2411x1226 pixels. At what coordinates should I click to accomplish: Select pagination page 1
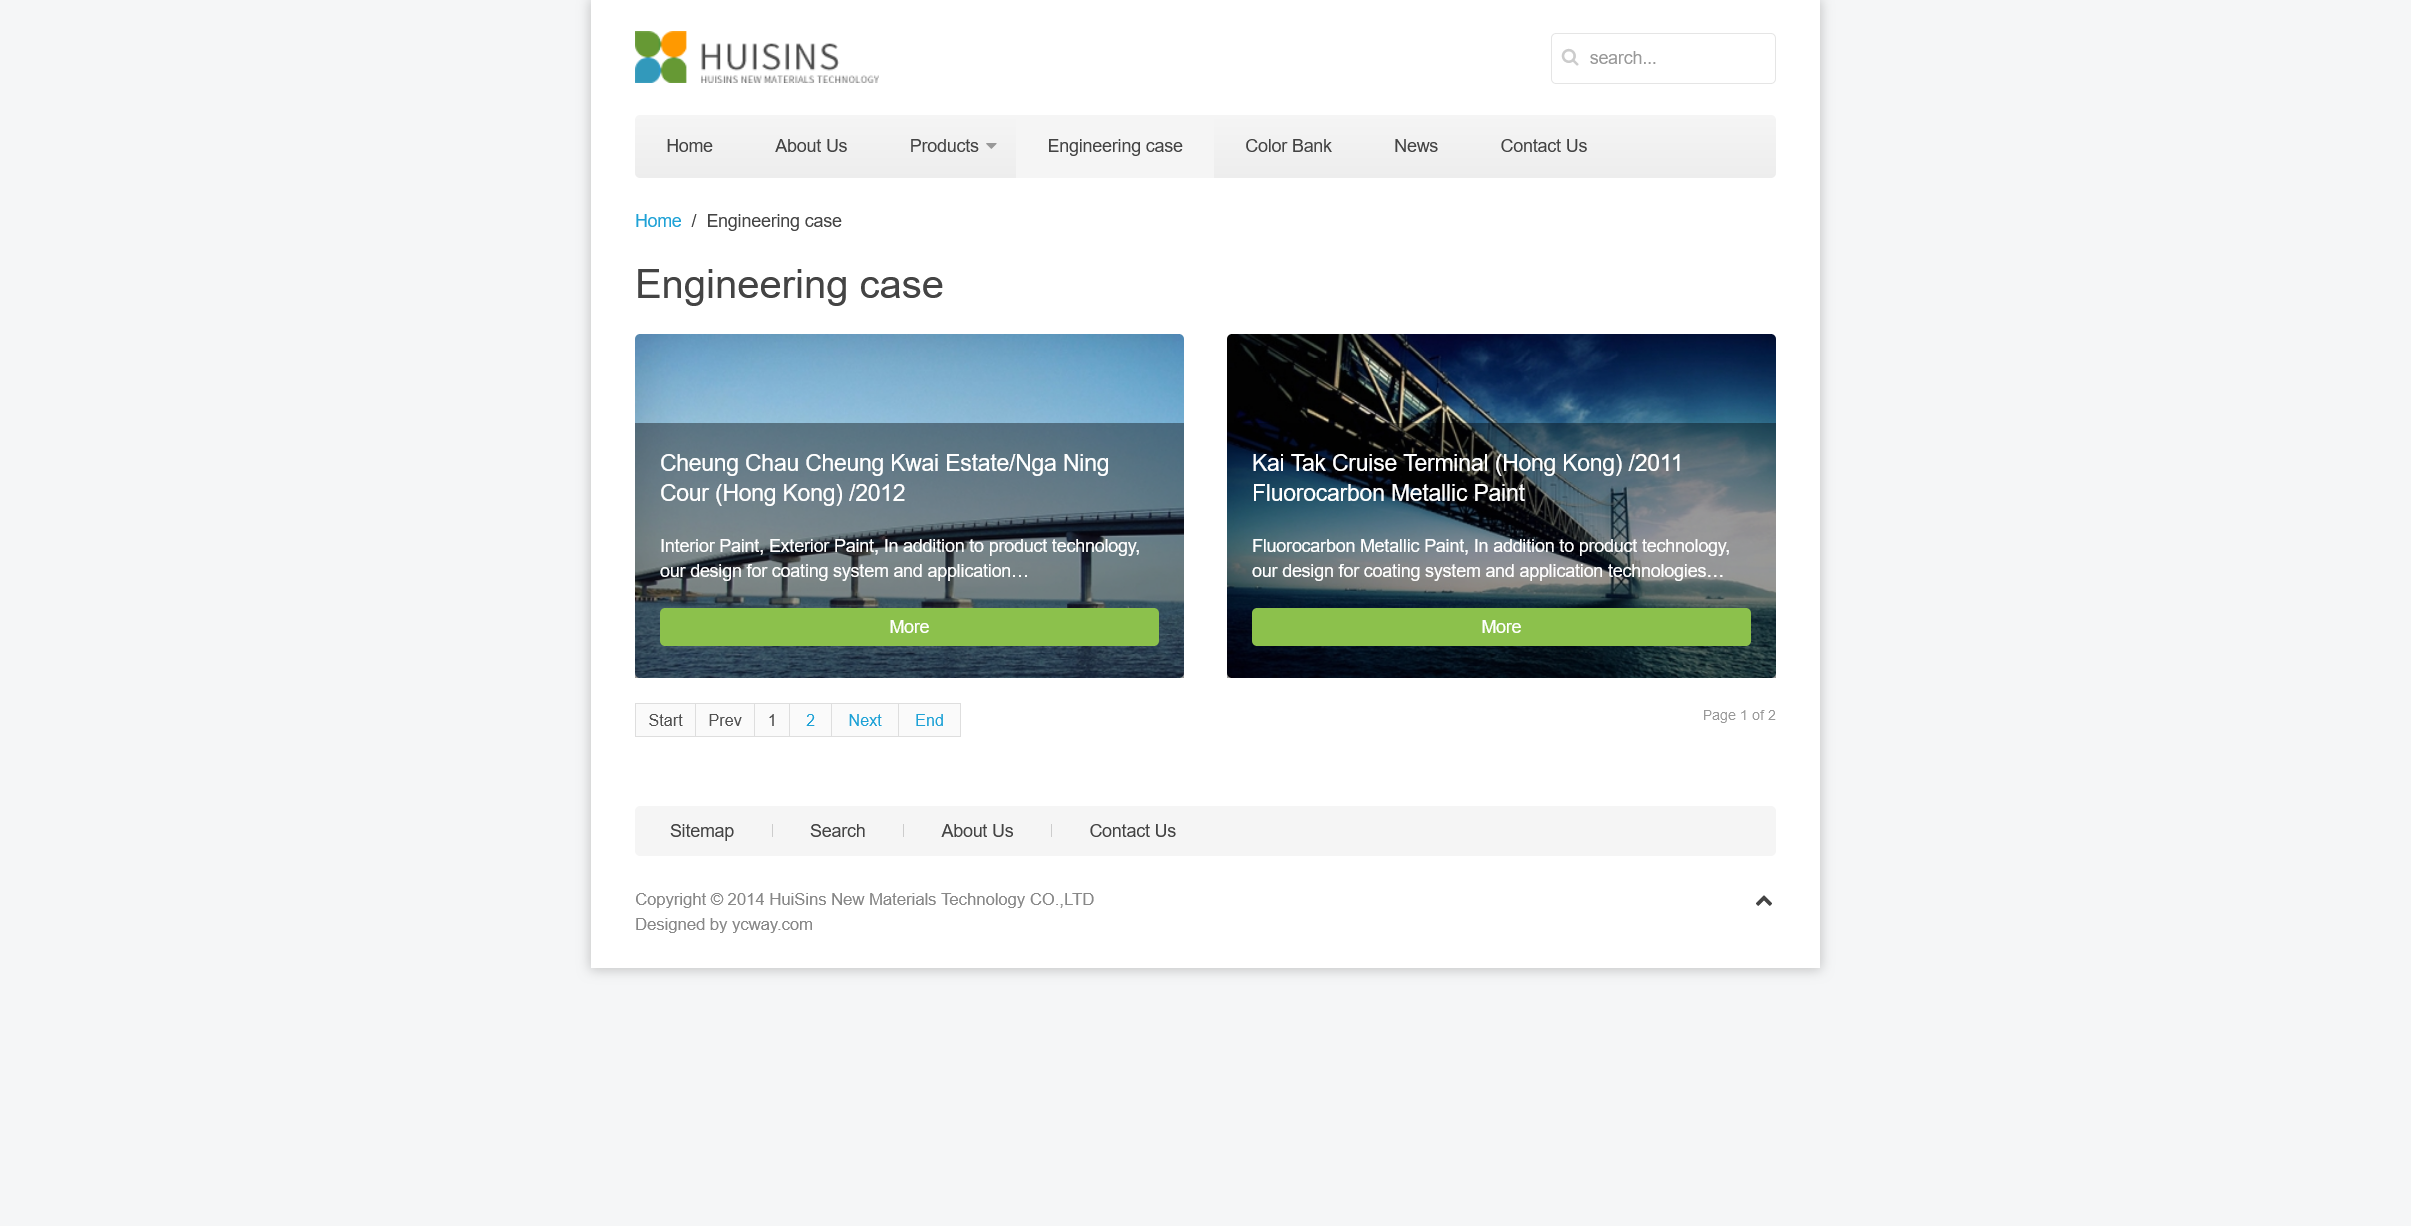[x=772, y=720]
